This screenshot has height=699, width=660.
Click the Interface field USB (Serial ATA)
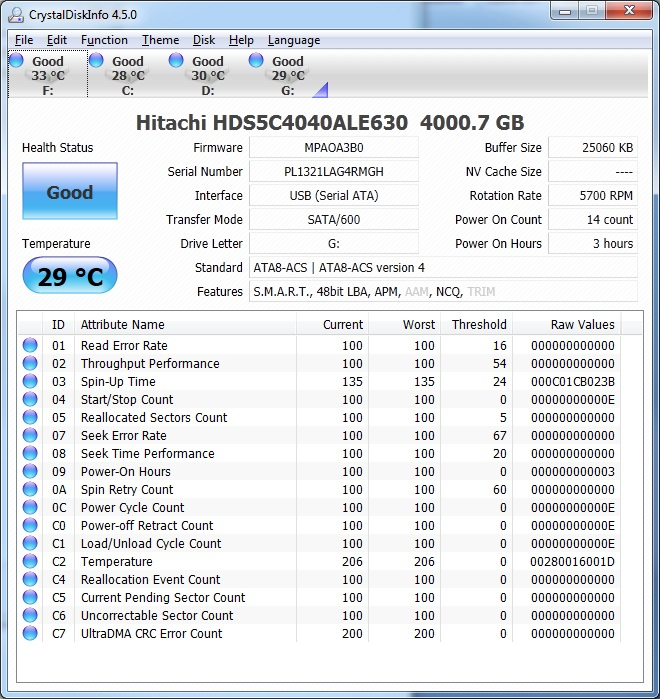coord(334,196)
